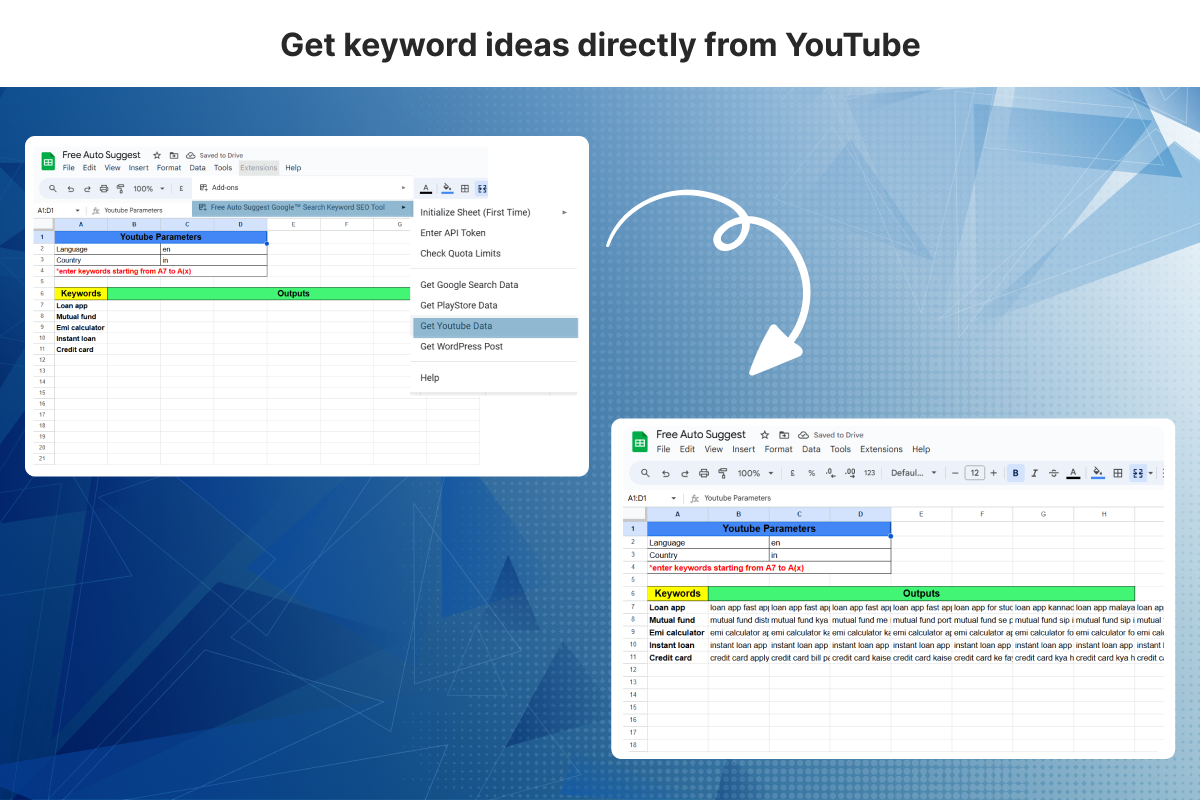Click paint format icon in left window
Viewport: 1200px width, 800px height.
[x=120, y=188]
